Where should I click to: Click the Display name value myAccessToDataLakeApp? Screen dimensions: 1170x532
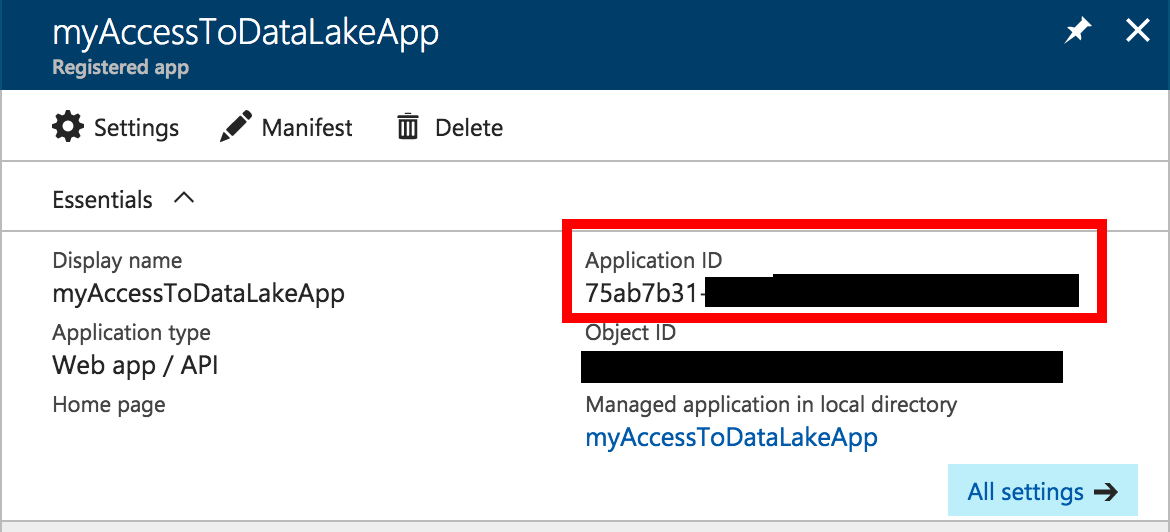(x=198, y=294)
